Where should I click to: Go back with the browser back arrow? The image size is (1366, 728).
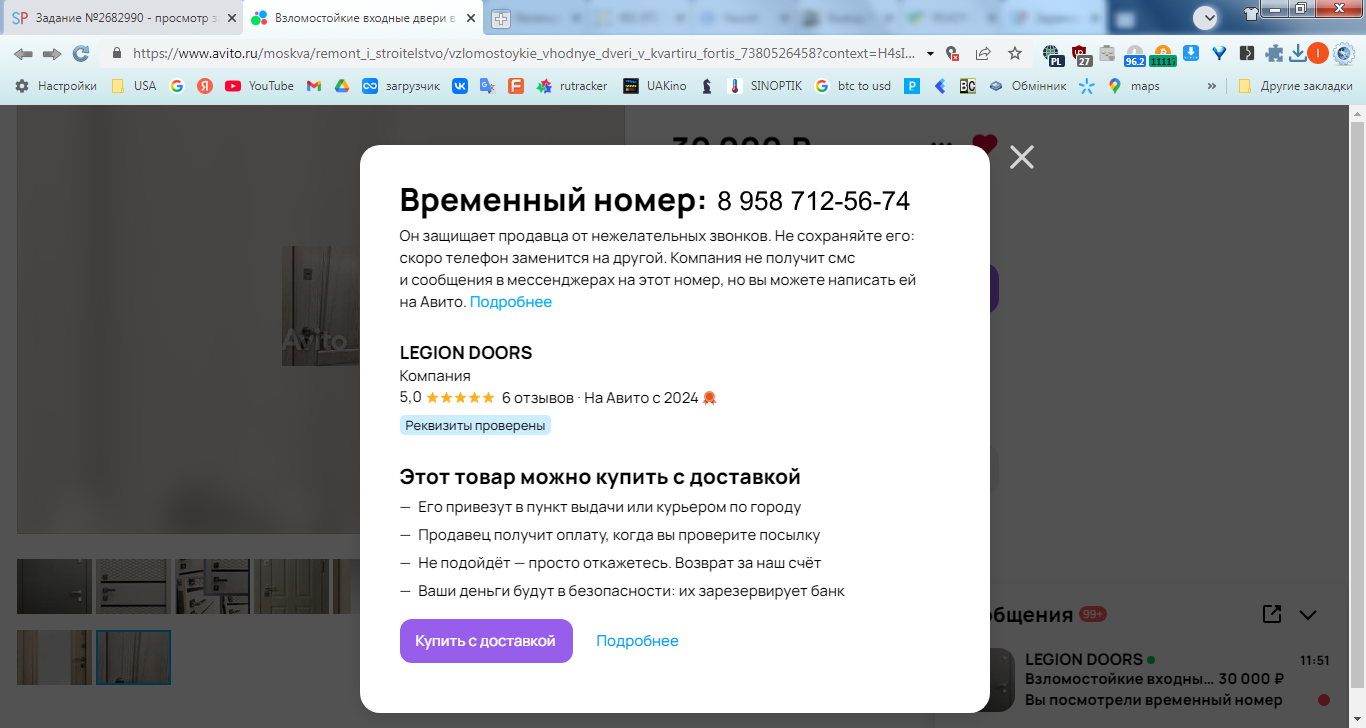click(23, 53)
